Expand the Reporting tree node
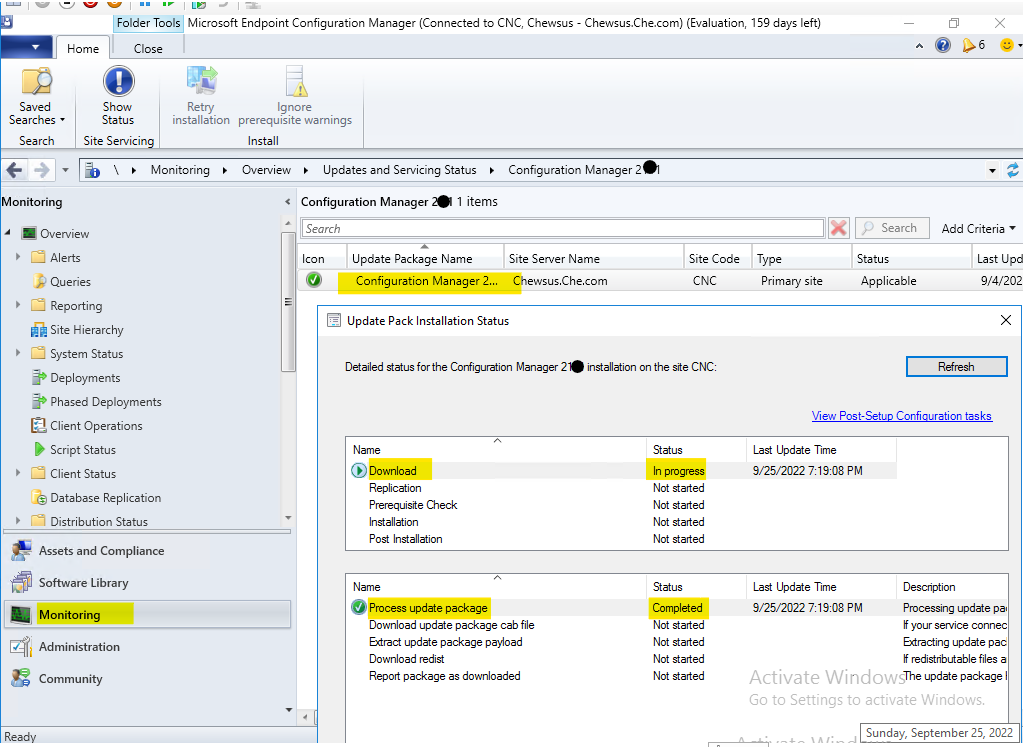Screen dimensions: 1026x747 coord(18,305)
